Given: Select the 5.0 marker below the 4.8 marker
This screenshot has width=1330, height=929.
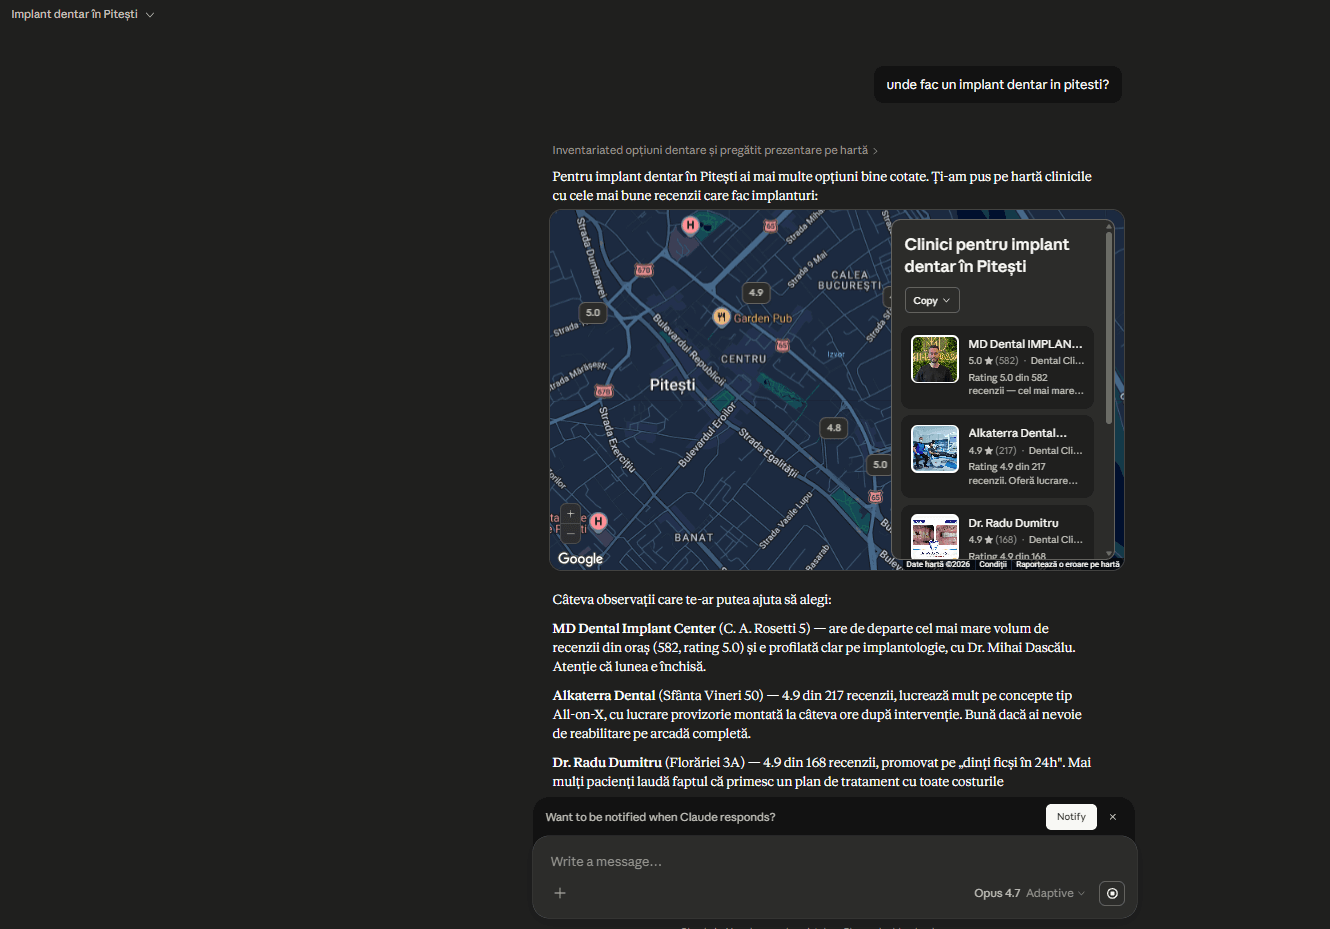Looking at the screenshot, I should pyautogui.click(x=880, y=464).
